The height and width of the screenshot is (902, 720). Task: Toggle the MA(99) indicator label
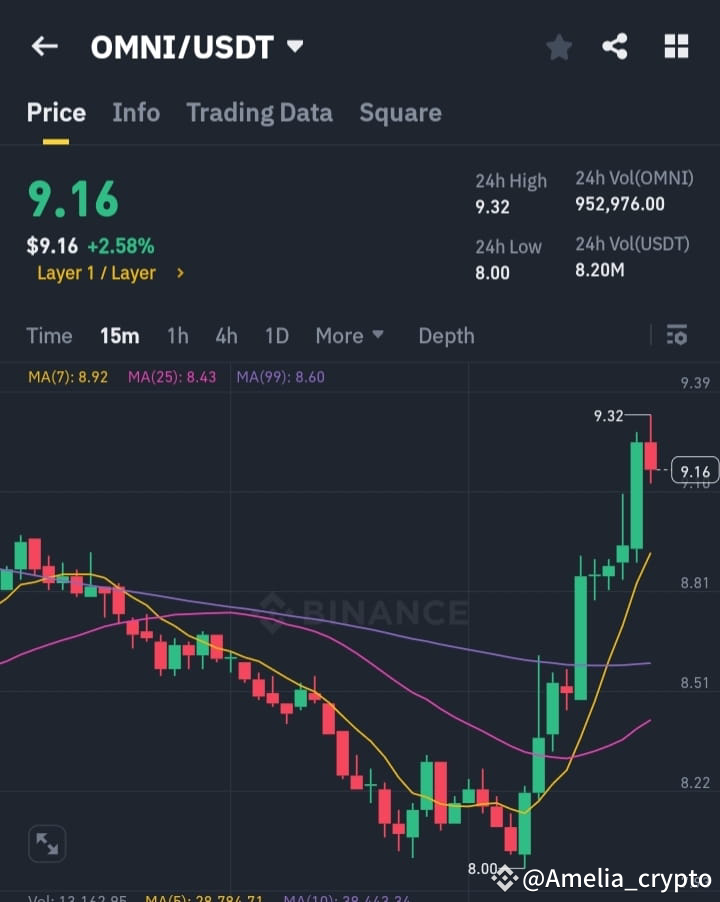(280, 379)
